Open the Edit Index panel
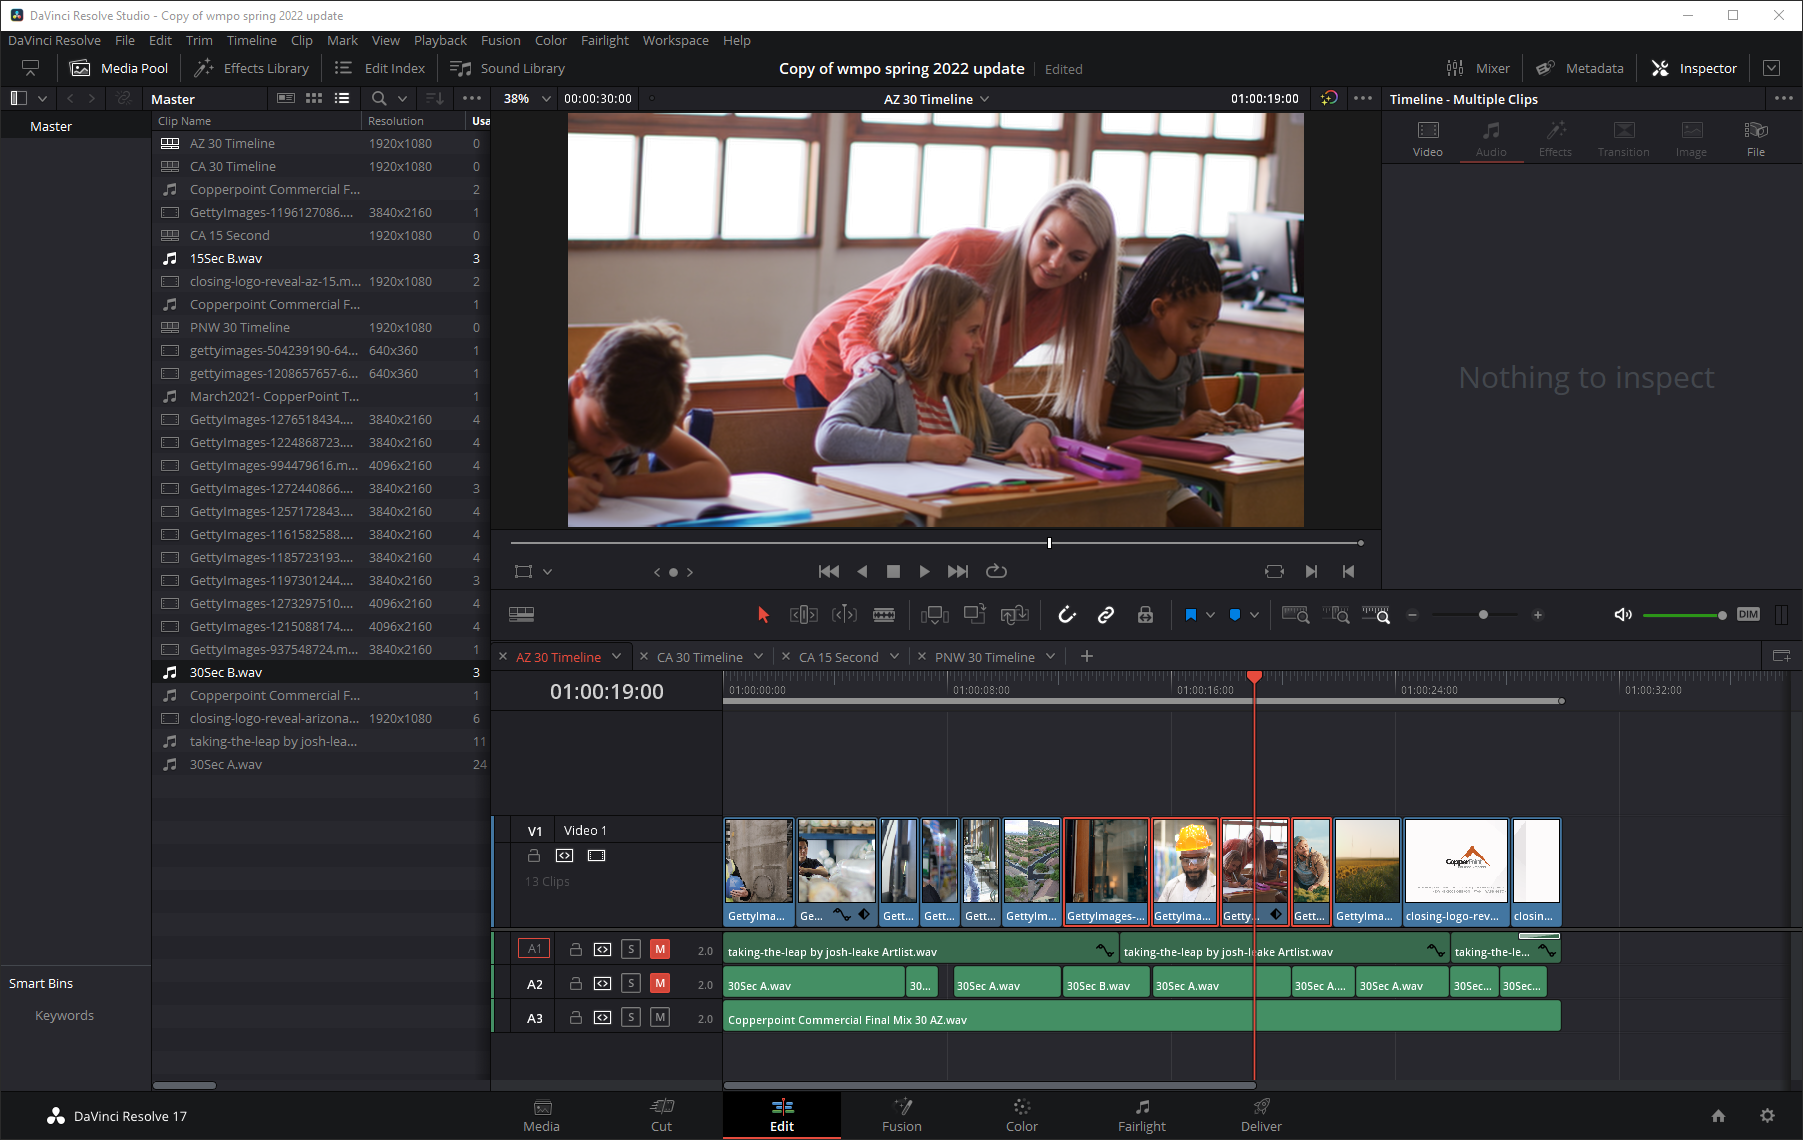1803x1140 pixels. tap(379, 68)
